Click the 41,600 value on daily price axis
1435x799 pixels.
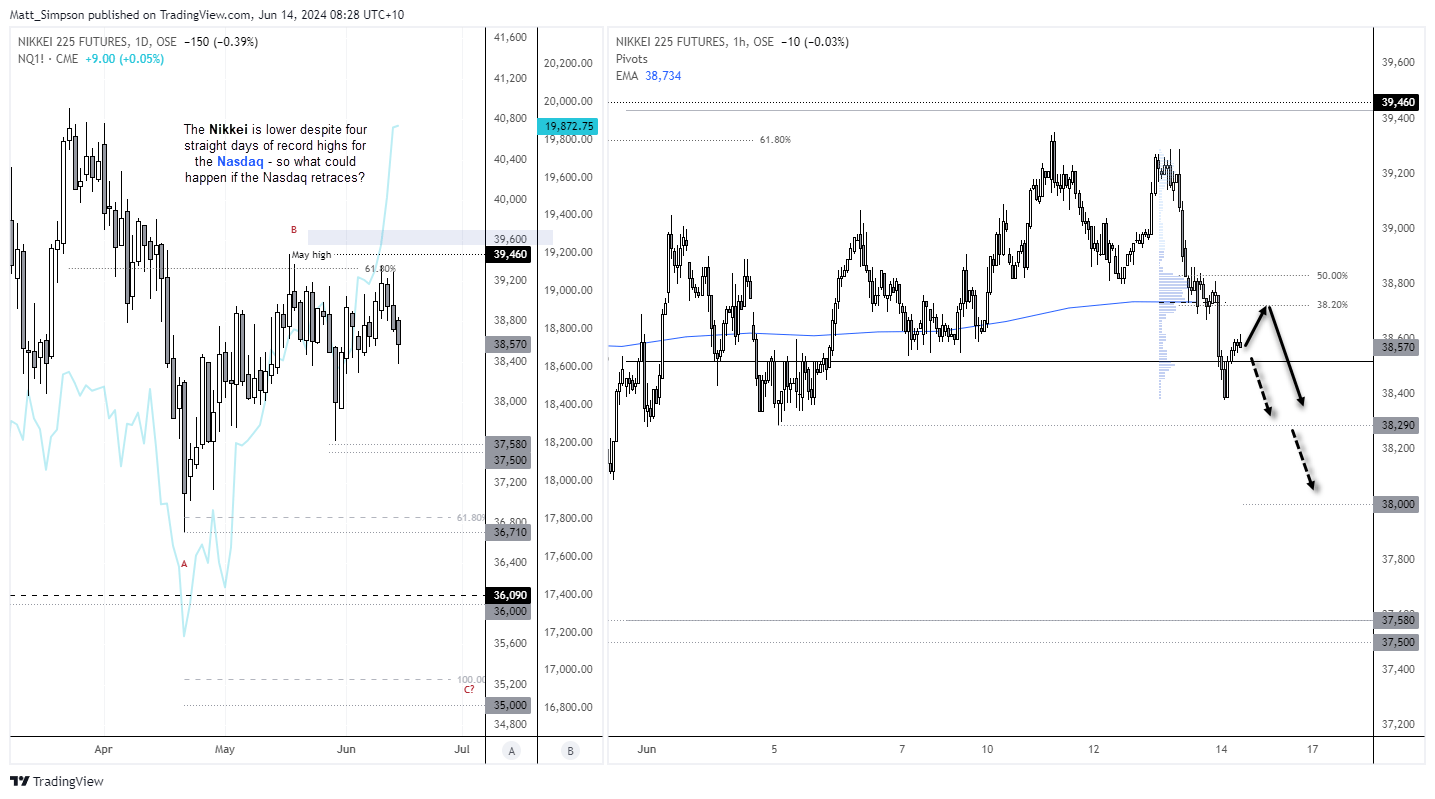tap(511, 37)
